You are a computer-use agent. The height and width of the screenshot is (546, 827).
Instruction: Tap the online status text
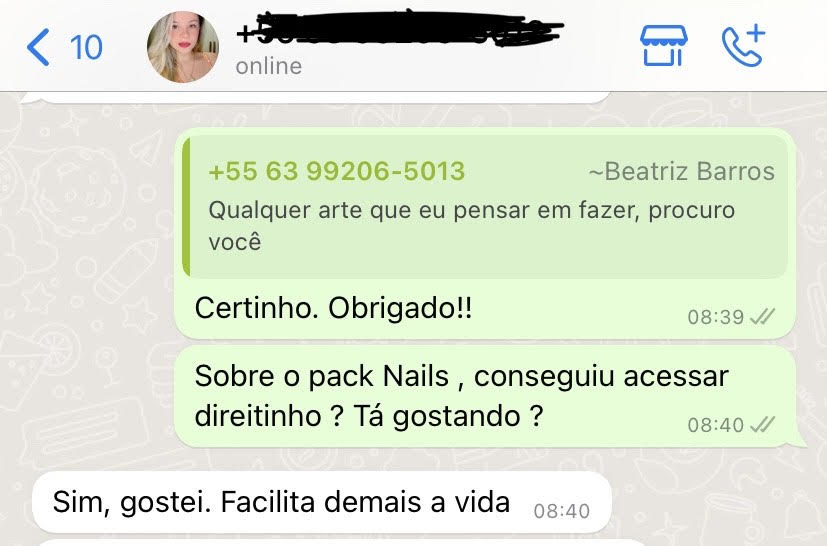click(x=268, y=66)
